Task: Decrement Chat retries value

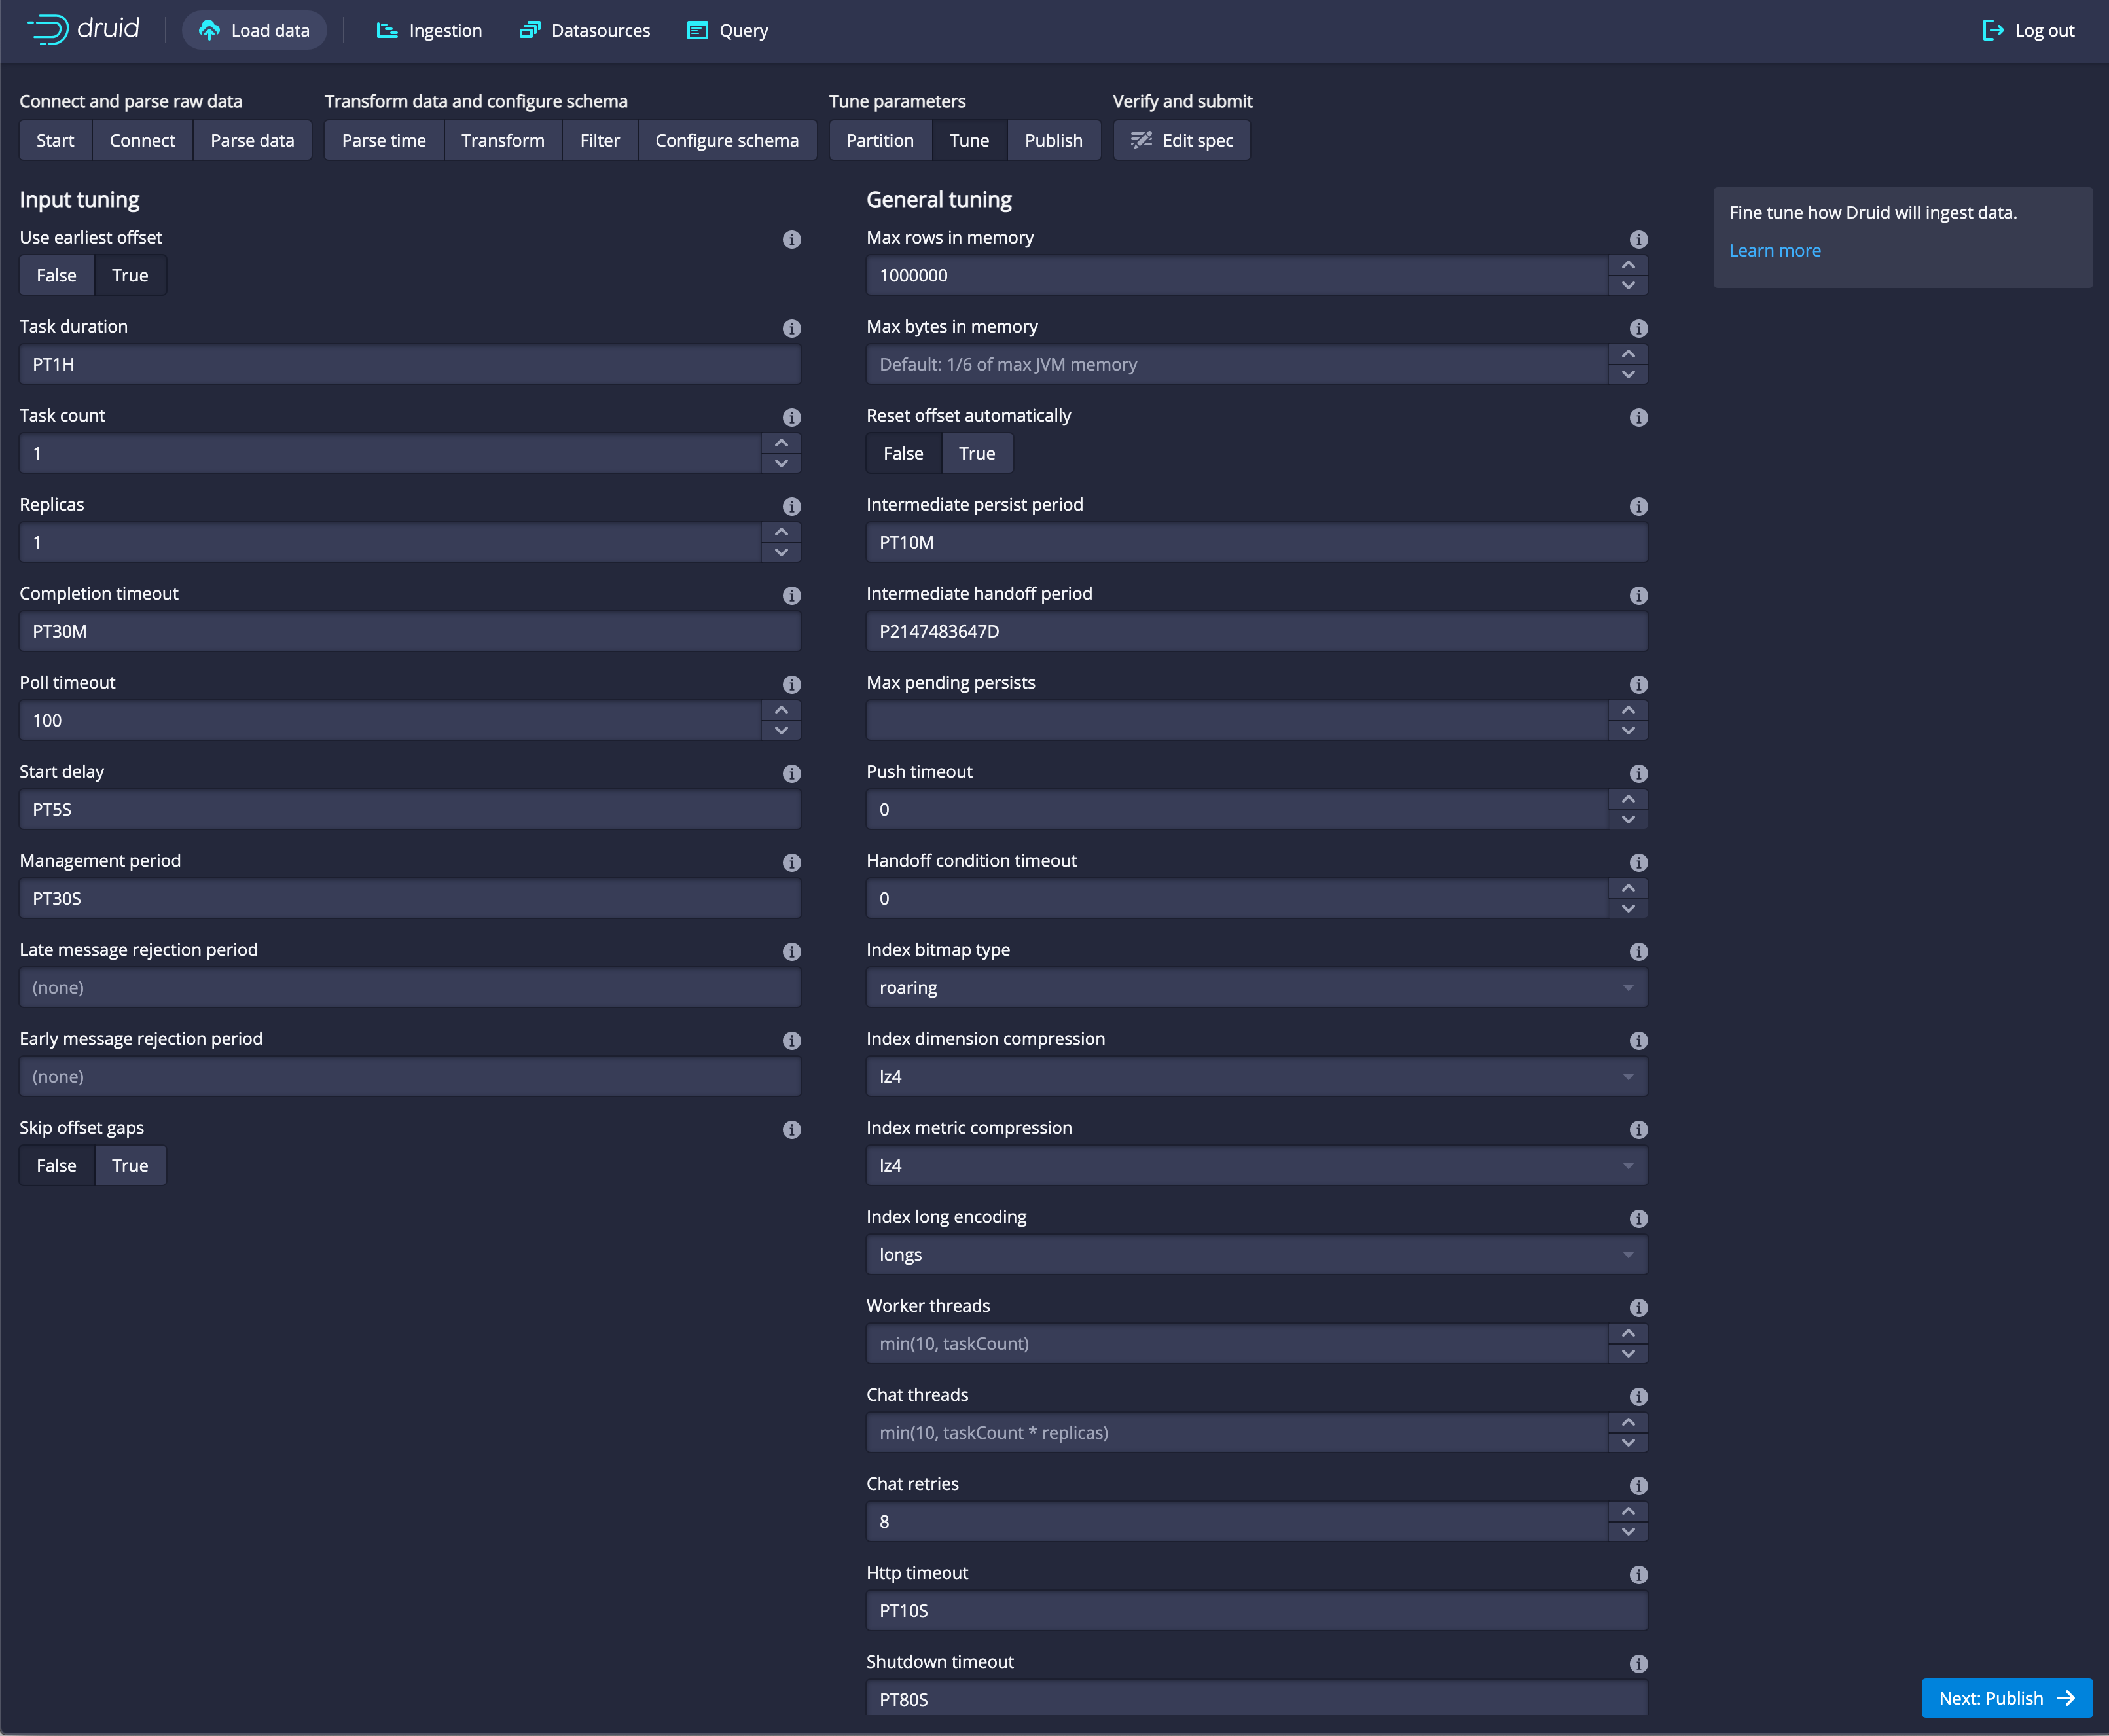Action: click(x=1628, y=1531)
